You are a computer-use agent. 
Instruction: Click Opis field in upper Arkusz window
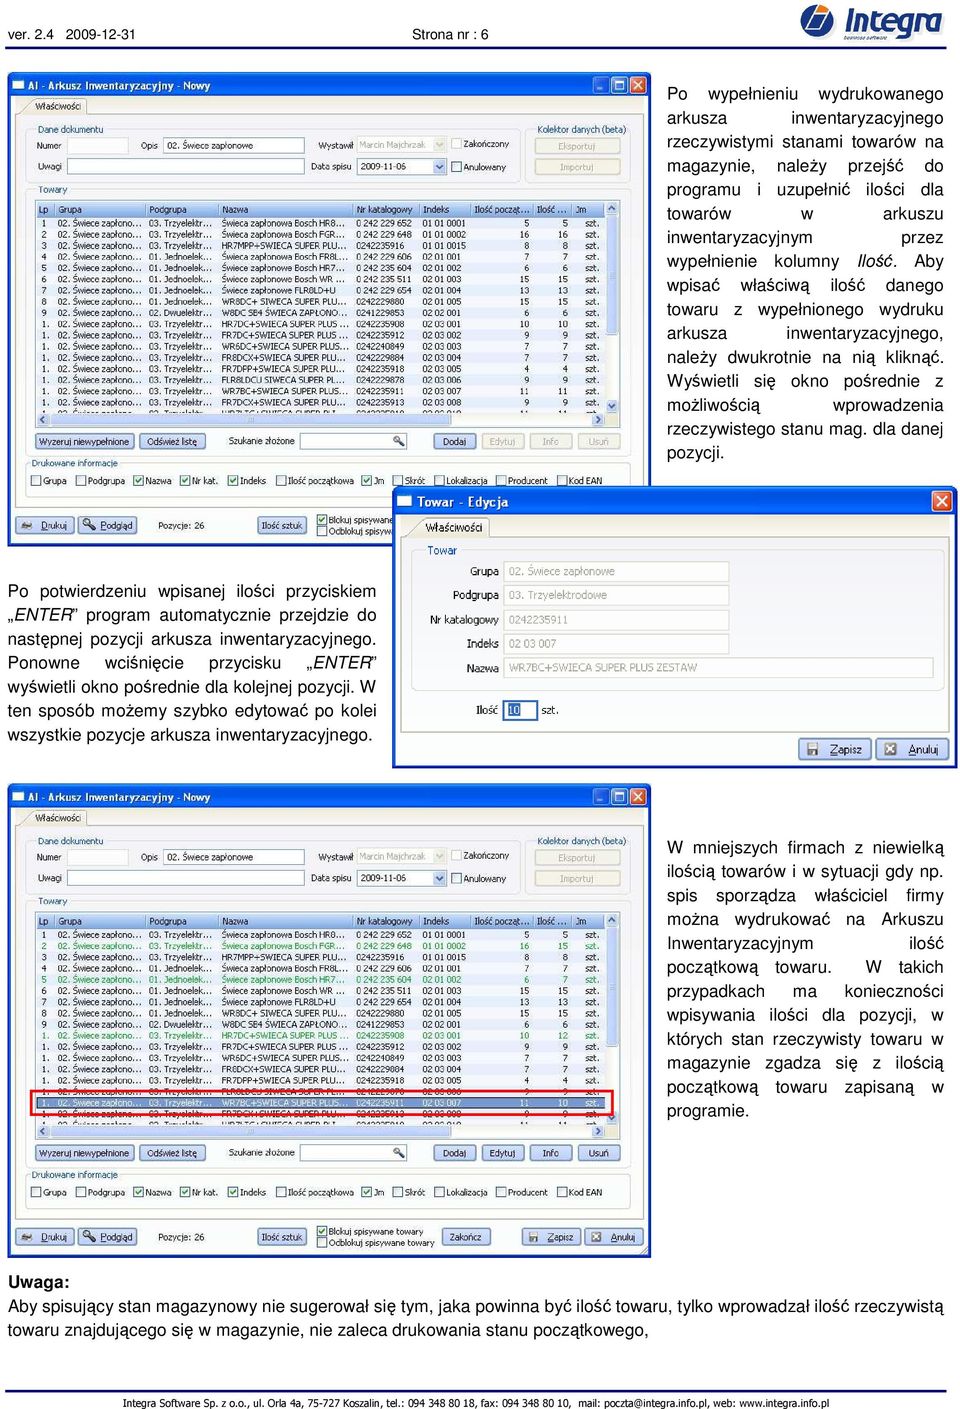[x=233, y=145]
